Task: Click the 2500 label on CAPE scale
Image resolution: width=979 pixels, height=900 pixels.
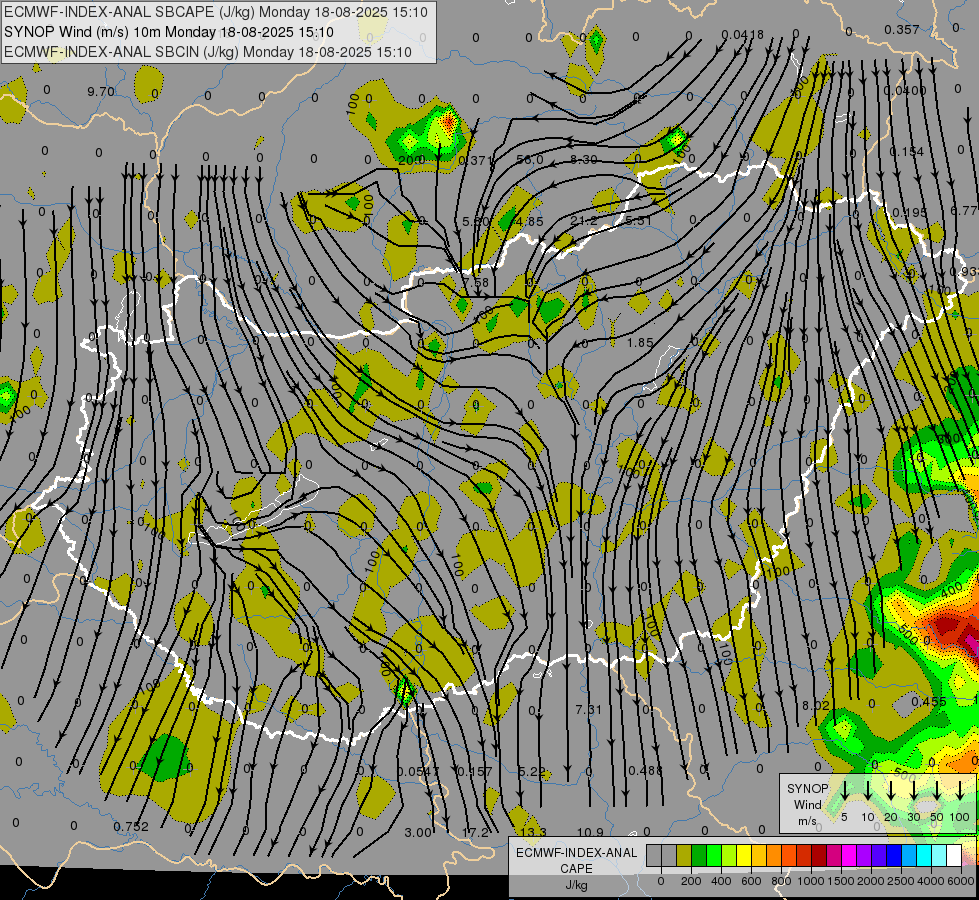Action: click(x=901, y=881)
